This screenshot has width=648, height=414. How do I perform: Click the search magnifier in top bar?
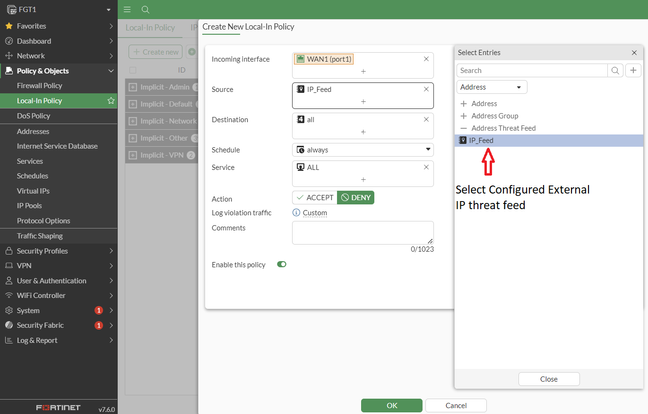tap(145, 10)
